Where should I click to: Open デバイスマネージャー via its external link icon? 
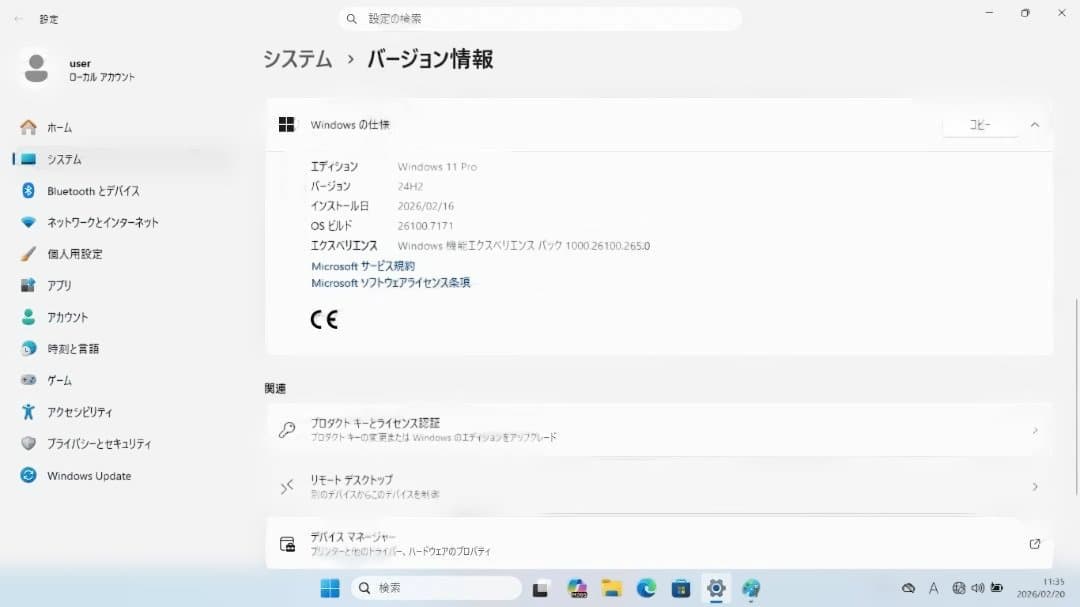click(x=1035, y=544)
